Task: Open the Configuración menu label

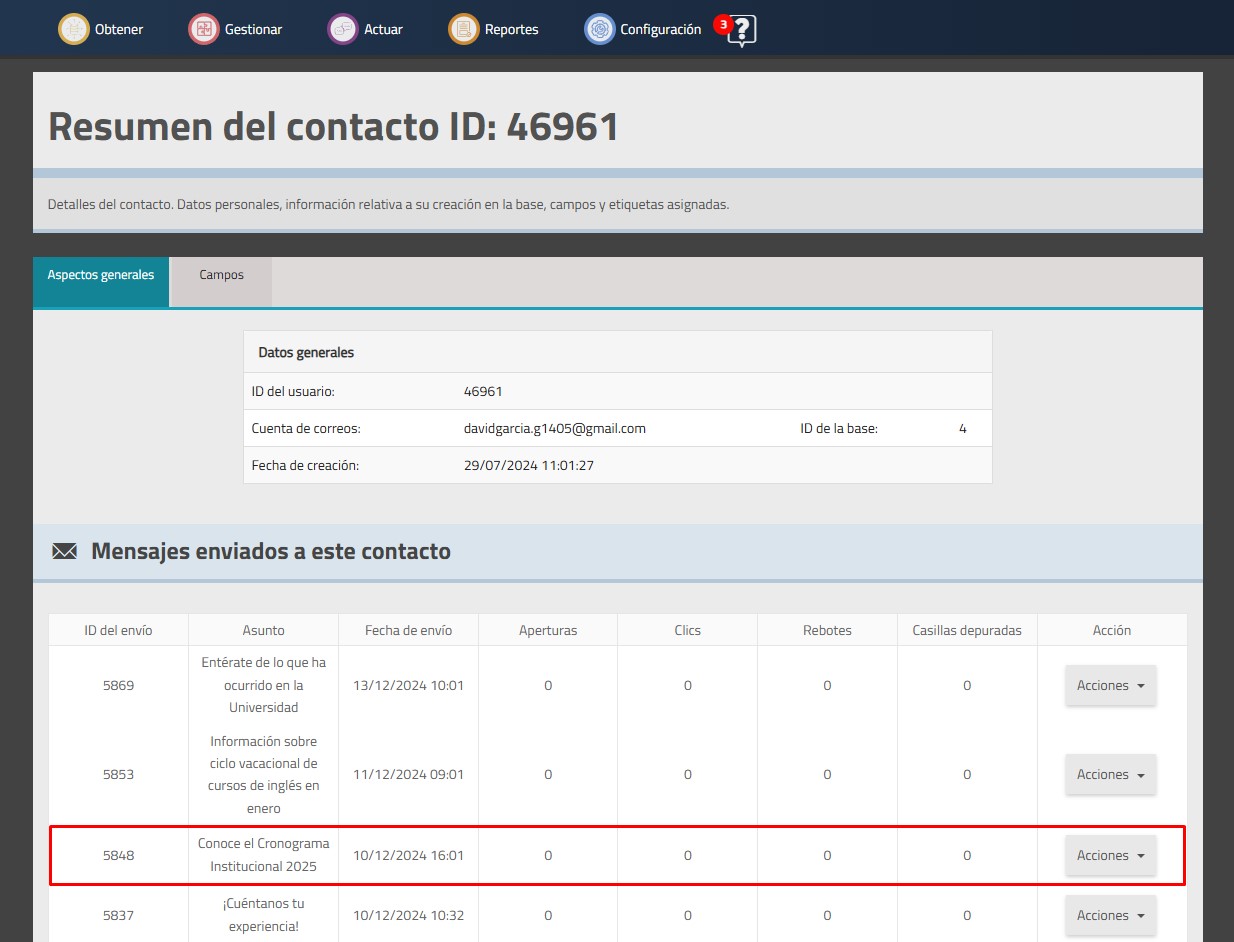Action: tap(661, 30)
